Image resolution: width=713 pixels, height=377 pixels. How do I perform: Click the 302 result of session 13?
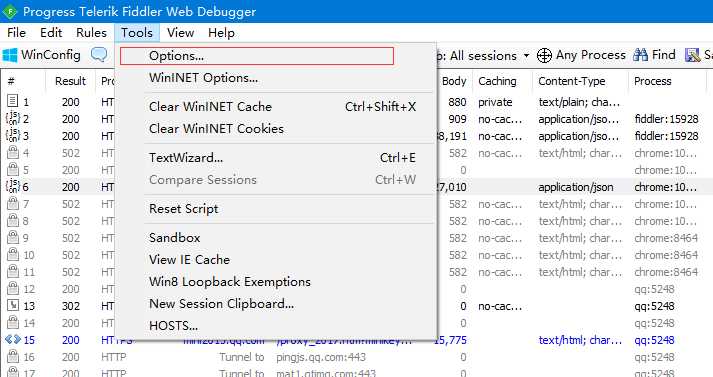click(70, 306)
